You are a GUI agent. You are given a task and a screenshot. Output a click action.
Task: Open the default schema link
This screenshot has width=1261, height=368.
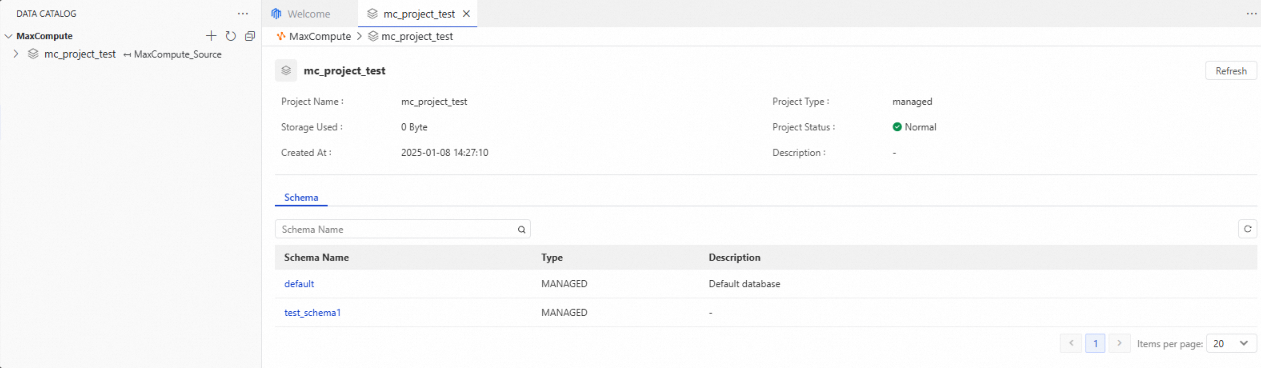point(299,284)
